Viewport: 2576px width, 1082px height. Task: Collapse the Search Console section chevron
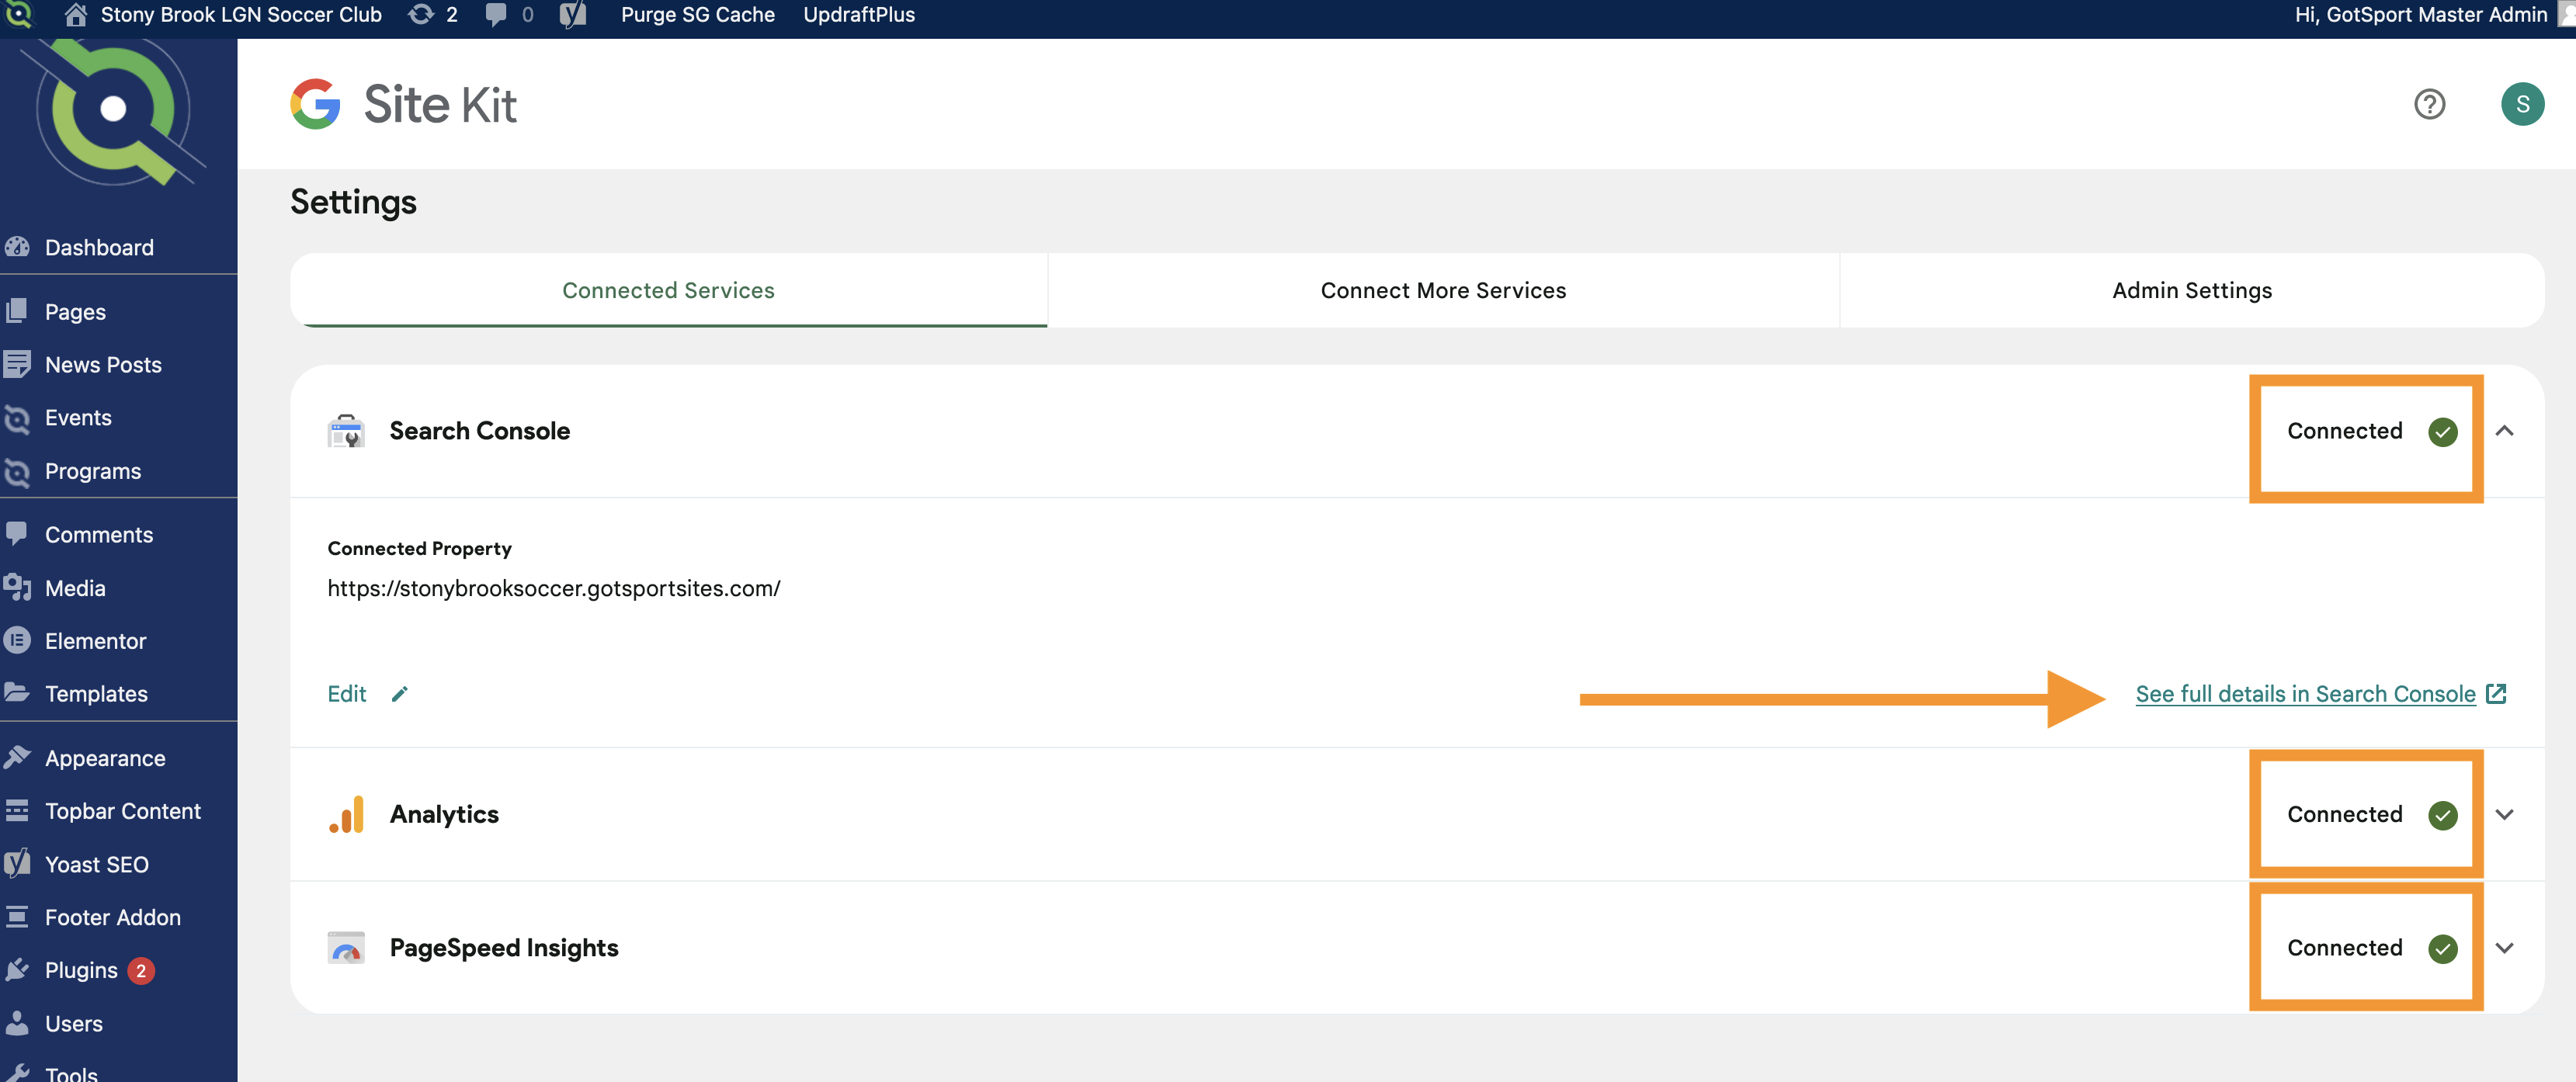click(2504, 431)
